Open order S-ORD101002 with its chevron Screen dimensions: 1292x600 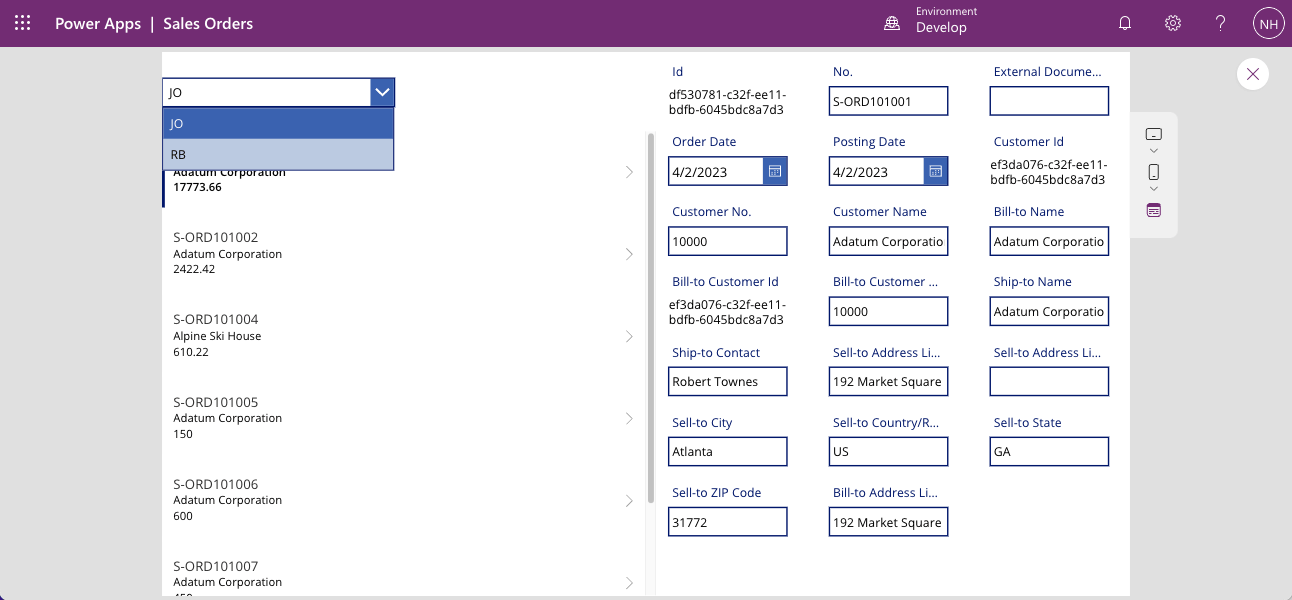pyautogui.click(x=629, y=254)
